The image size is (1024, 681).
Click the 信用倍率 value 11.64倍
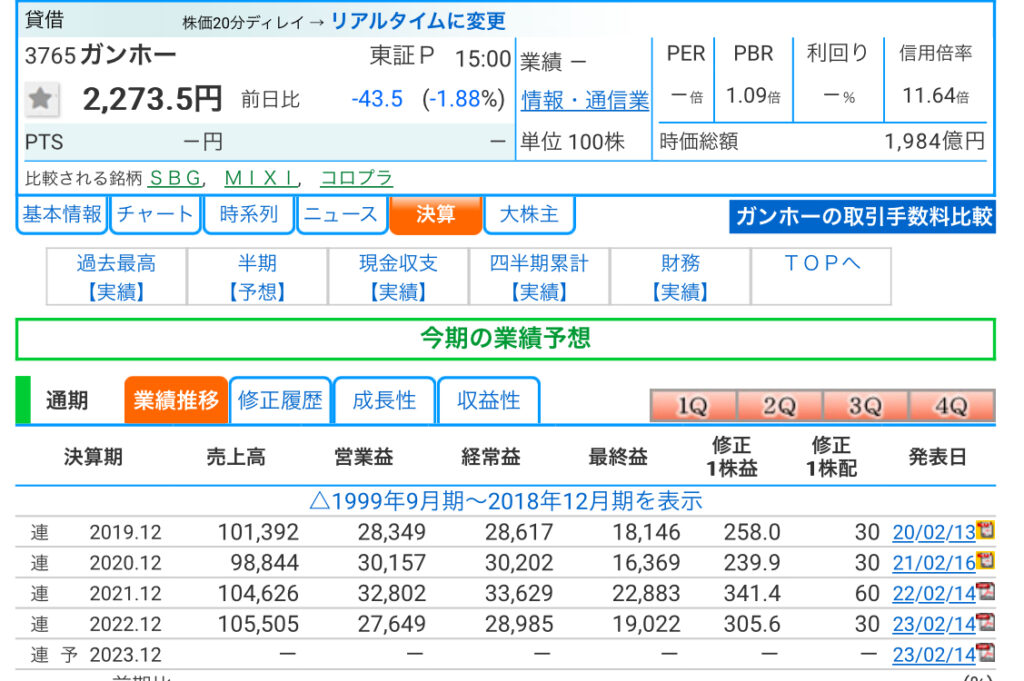click(x=936, y=97)
